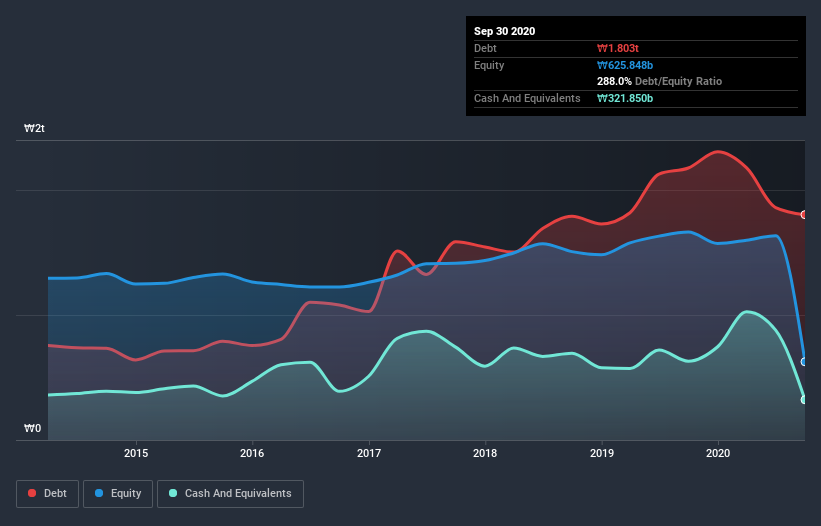This screenshot has height=526, width=821.
Task: Click the ₩321.850b cash value
Action: pos(625,98)
